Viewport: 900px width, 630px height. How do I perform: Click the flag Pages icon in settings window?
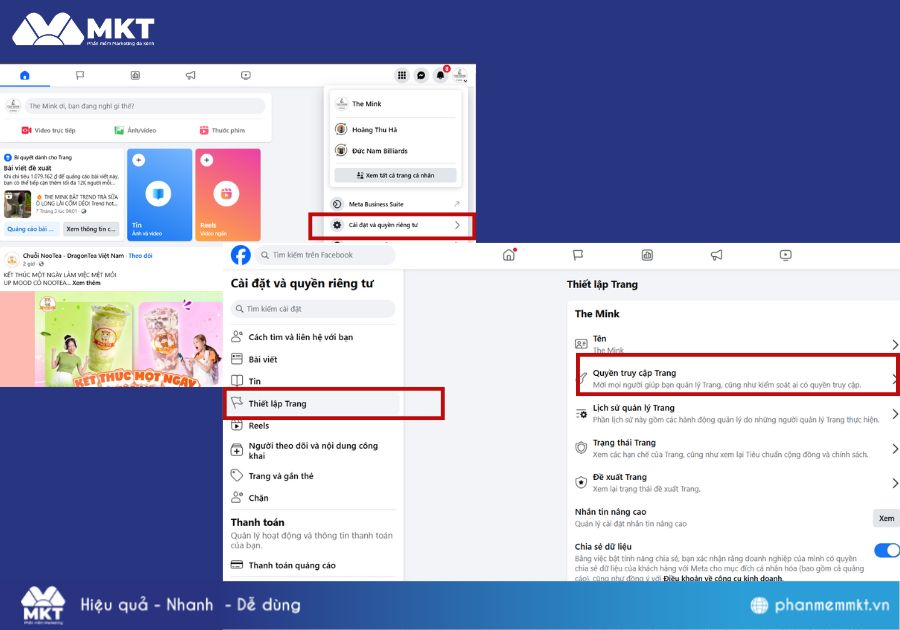pyautogui.click(x=578, y=255)
